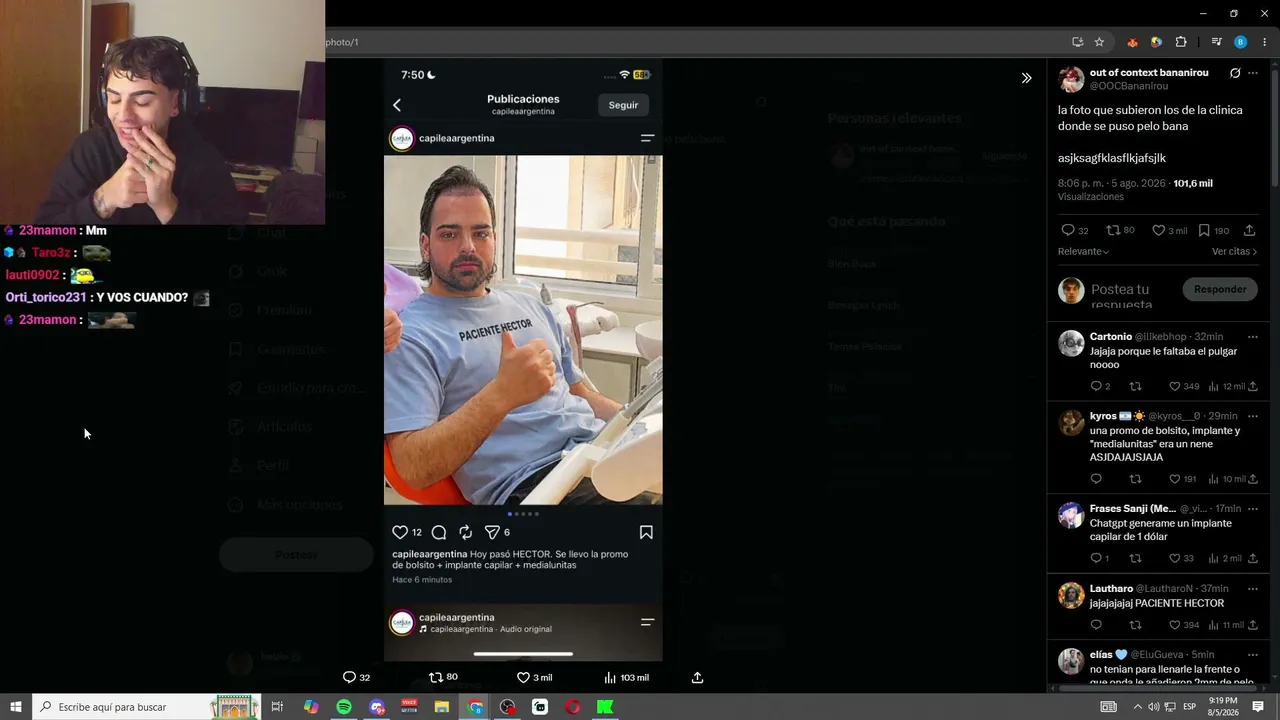Viewport: 1280px width, 720px height.
Task: Open out of context bananirou profile
Action: click(x=1149, y=73)
